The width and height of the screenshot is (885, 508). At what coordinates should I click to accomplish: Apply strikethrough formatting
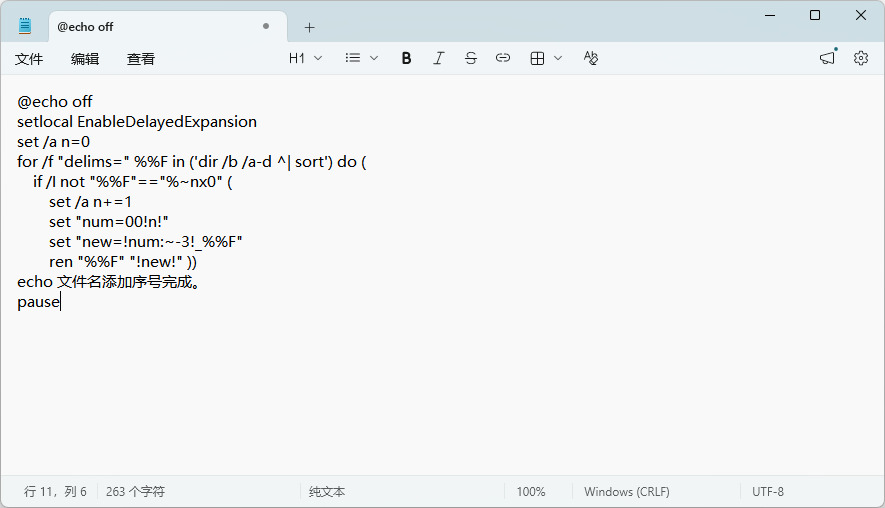pos(471,58)
